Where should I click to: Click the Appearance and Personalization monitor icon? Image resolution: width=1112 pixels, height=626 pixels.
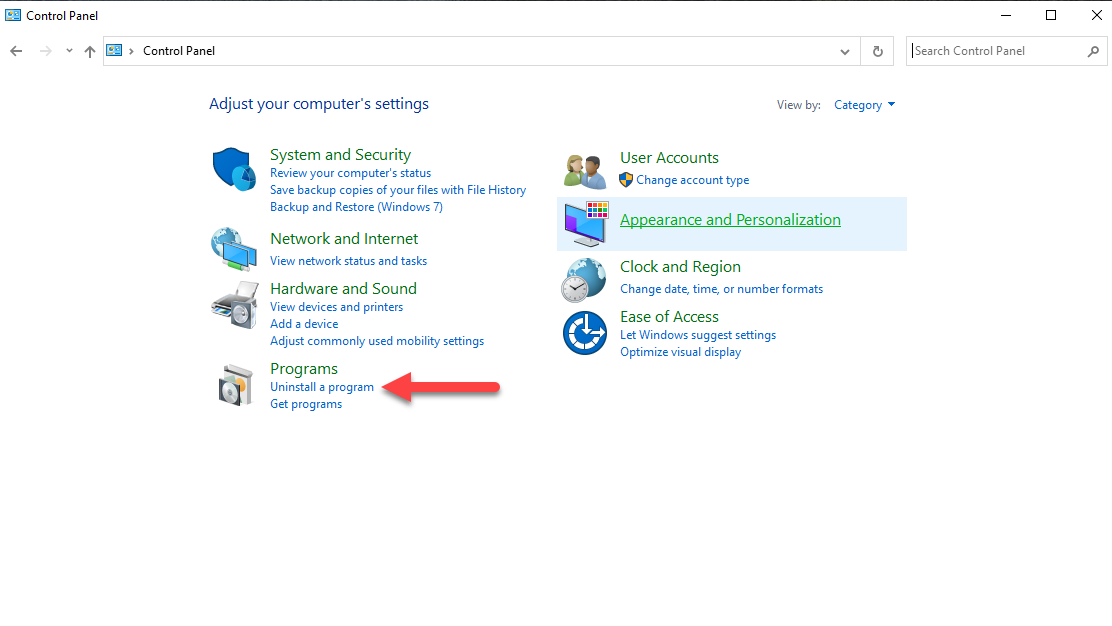coord(586,223)
